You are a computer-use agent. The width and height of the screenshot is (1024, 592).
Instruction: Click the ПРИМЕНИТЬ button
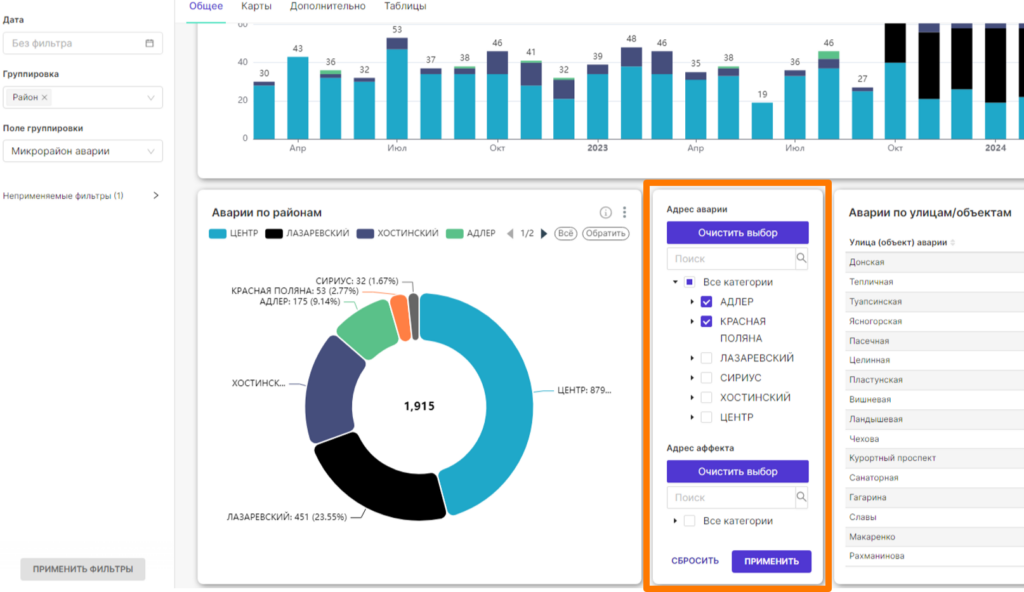click(771, 561)
